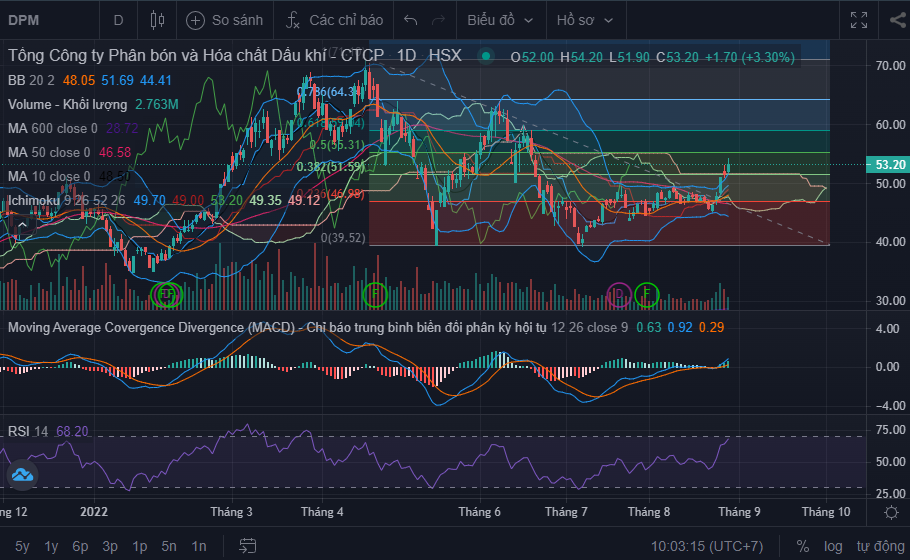The width and height of the screenshot is (910, 560).
Task: Expand the Biểu đồ dropdown
Action: click(x=500, y=20)
